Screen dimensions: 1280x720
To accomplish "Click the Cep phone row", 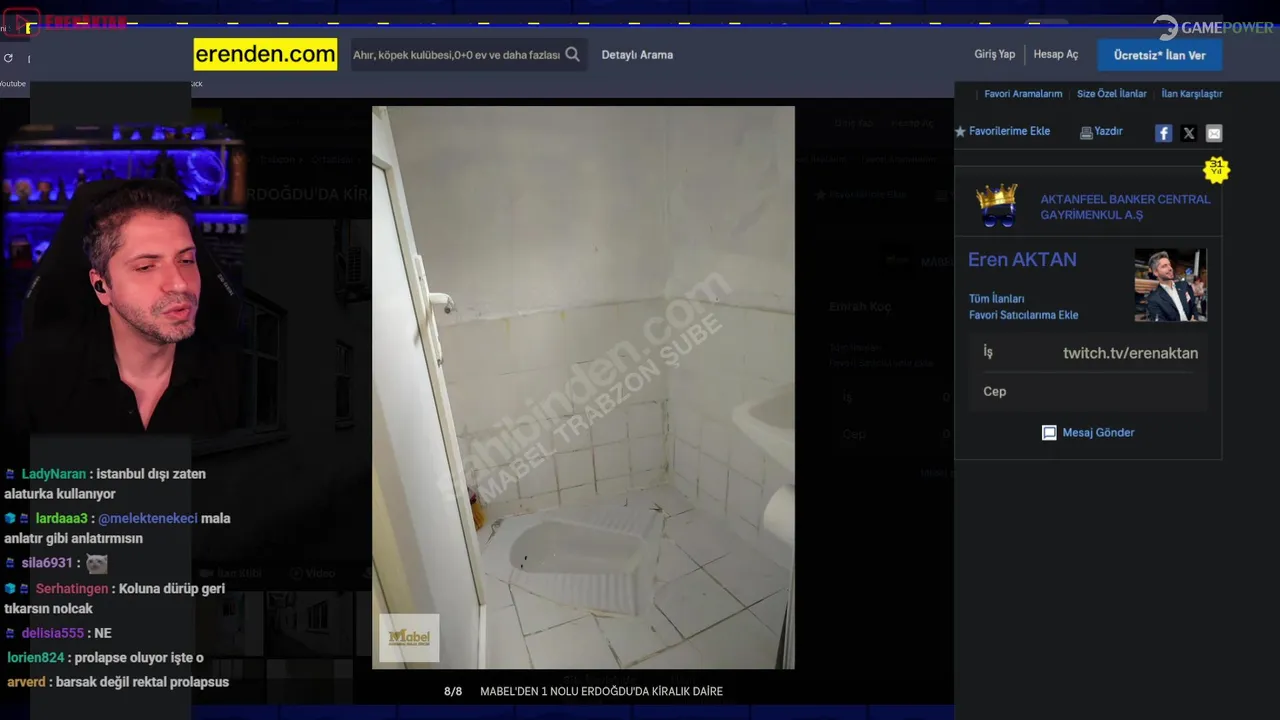I will (x=1089, y=391).
